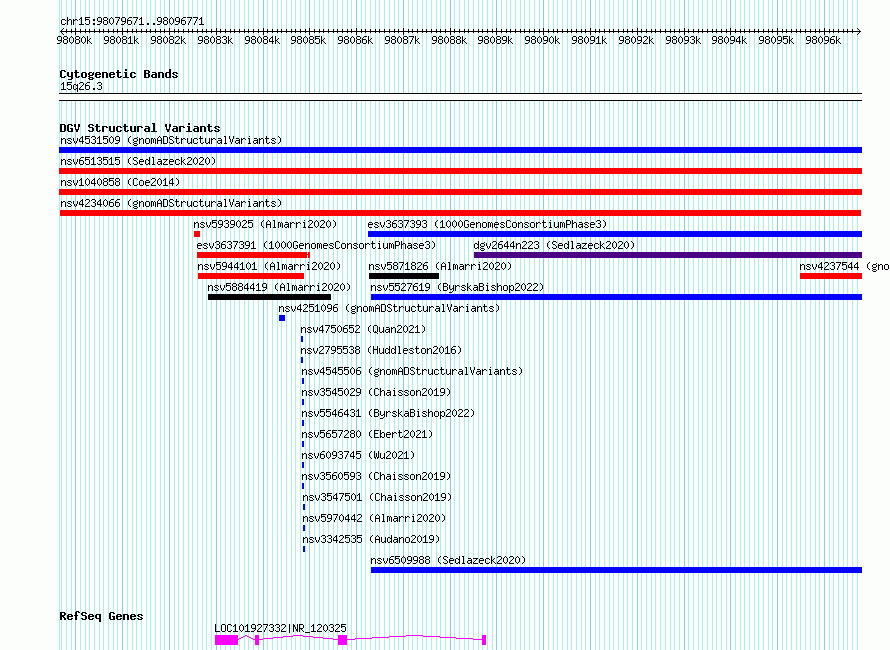Open the nsv4237544 variant label

pyautogui.click(x=844, y=266)
